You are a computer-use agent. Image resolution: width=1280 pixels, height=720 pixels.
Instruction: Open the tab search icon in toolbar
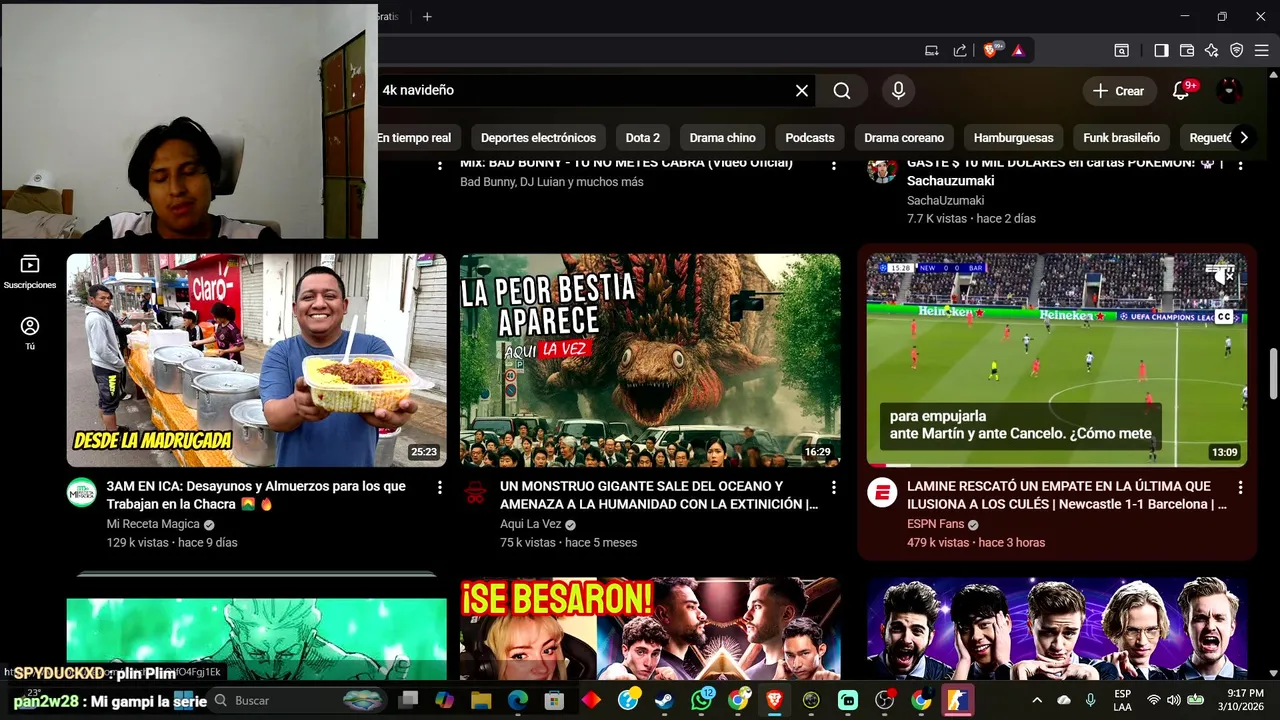click(x=1122, y=50)
